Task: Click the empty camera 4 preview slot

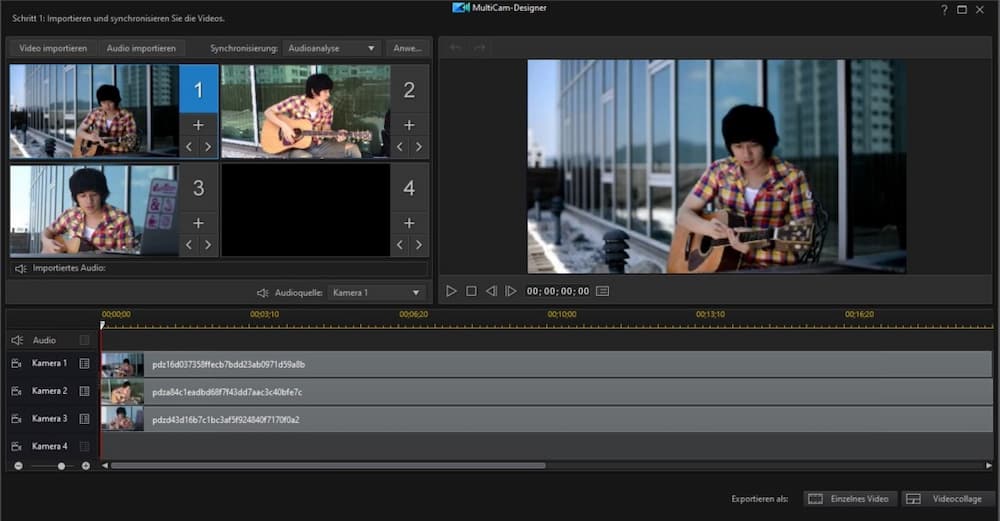Action: click(305, 210)
